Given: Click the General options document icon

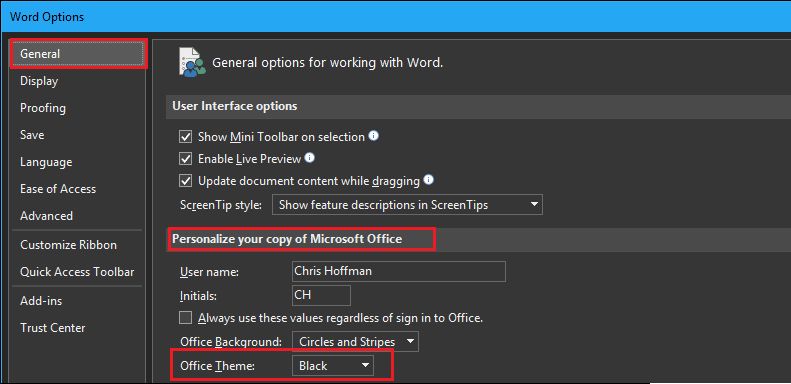Looking at the screenshot, I should coord(192,62).
